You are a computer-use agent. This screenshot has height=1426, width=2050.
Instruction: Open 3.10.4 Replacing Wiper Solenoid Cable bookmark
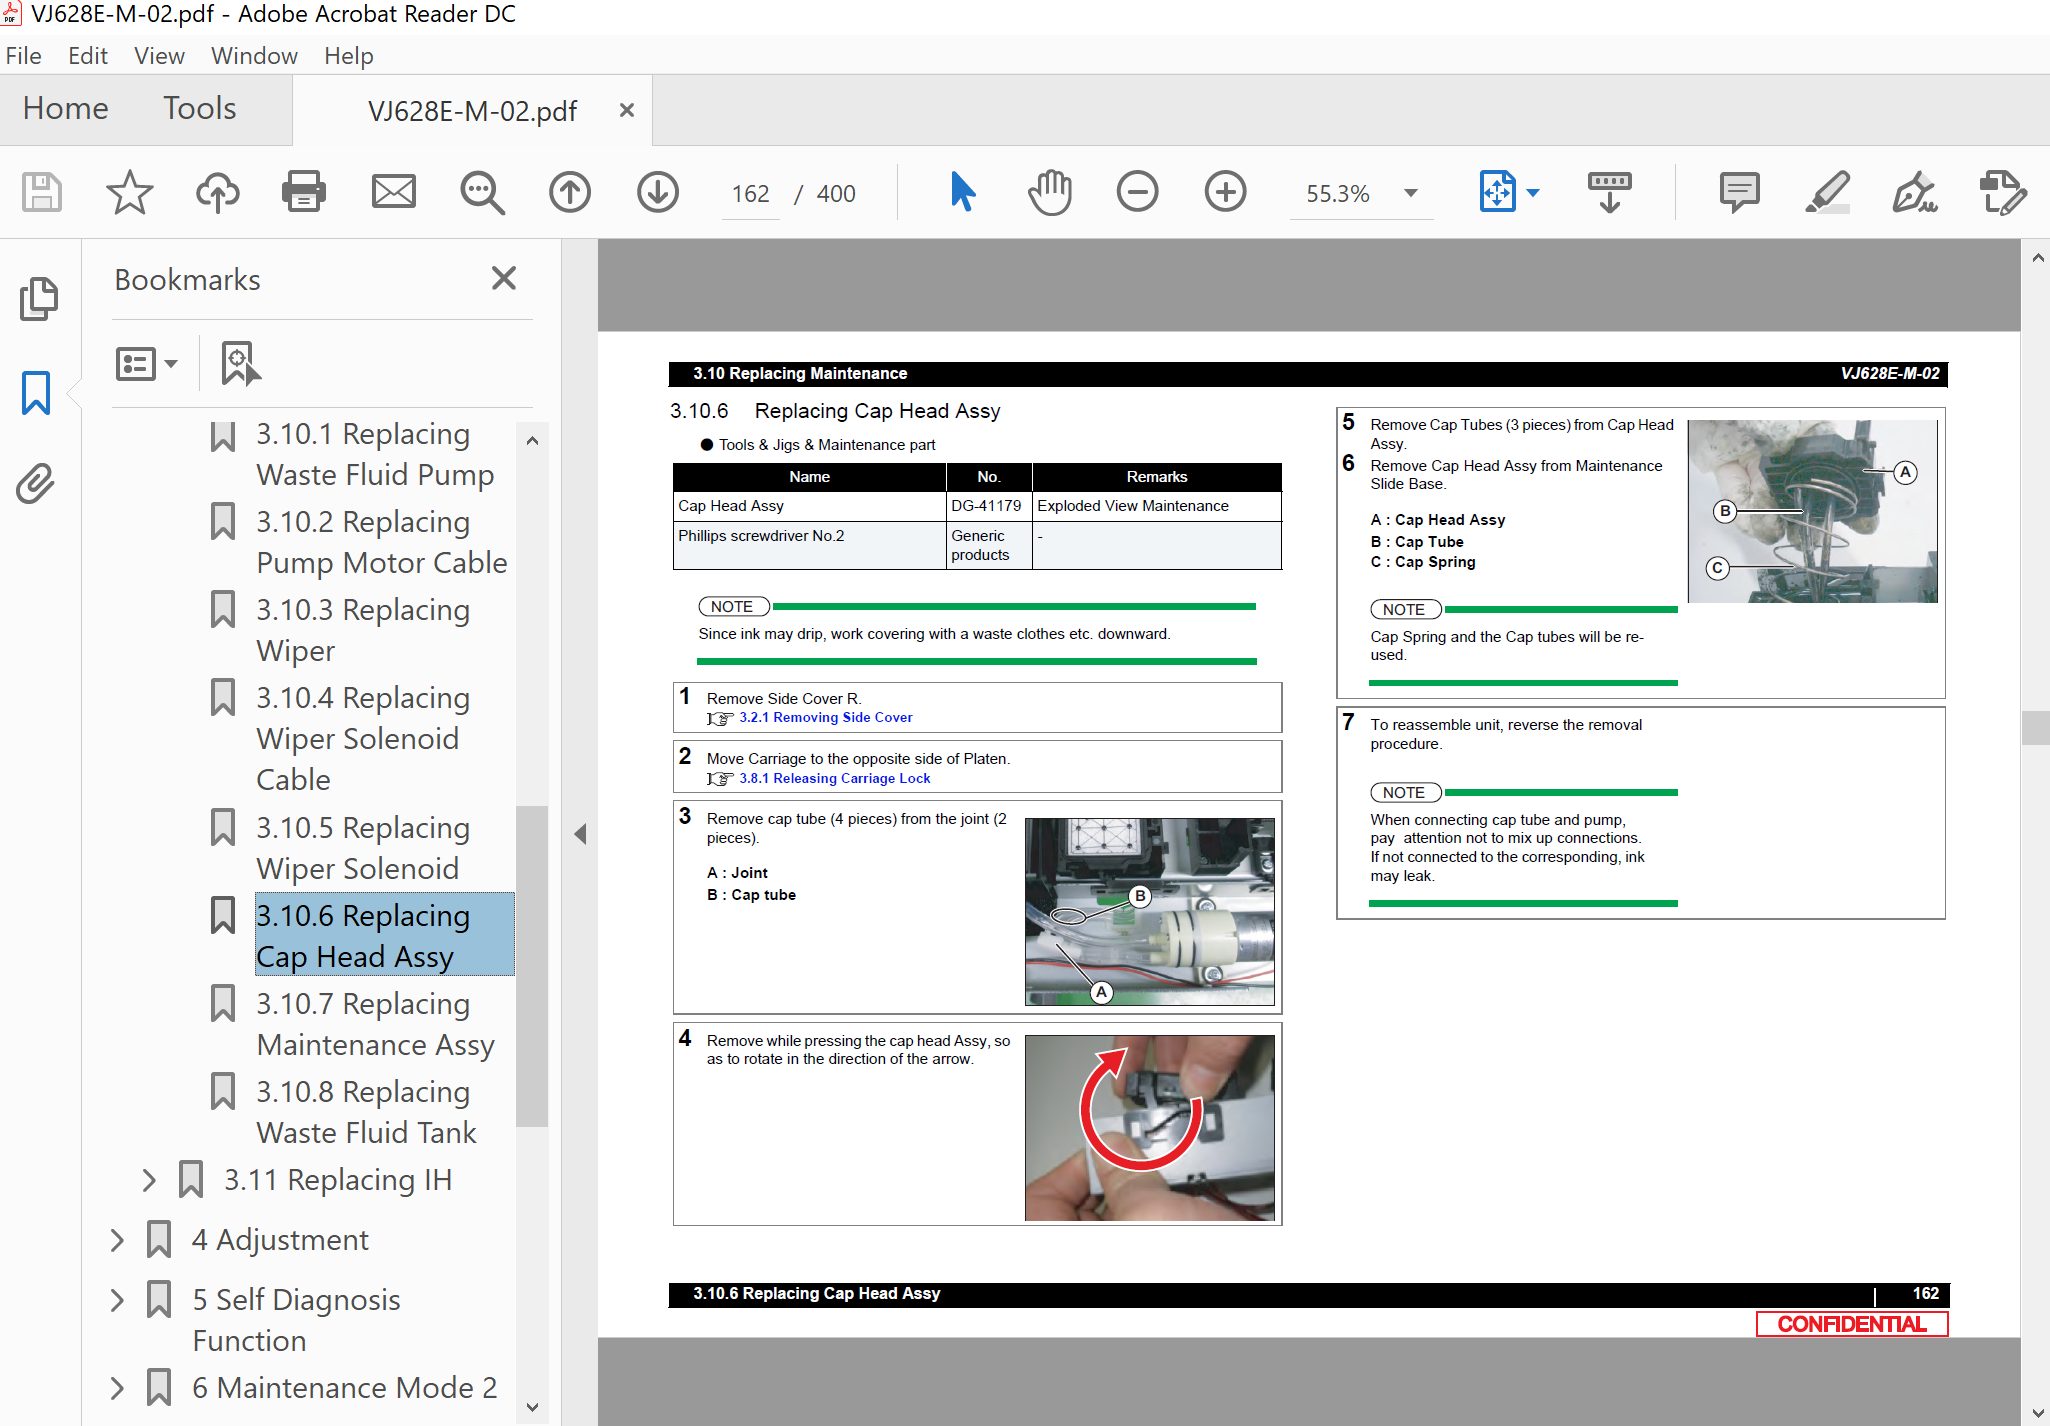362,738
